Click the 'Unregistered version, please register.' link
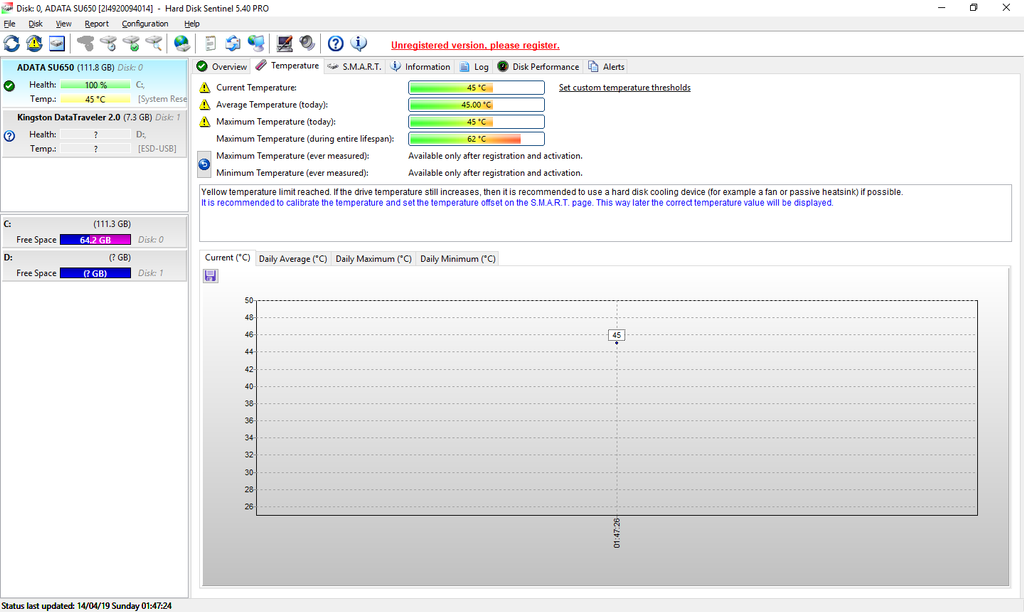This screenshot has width=1024, height=612. [475, 45]
